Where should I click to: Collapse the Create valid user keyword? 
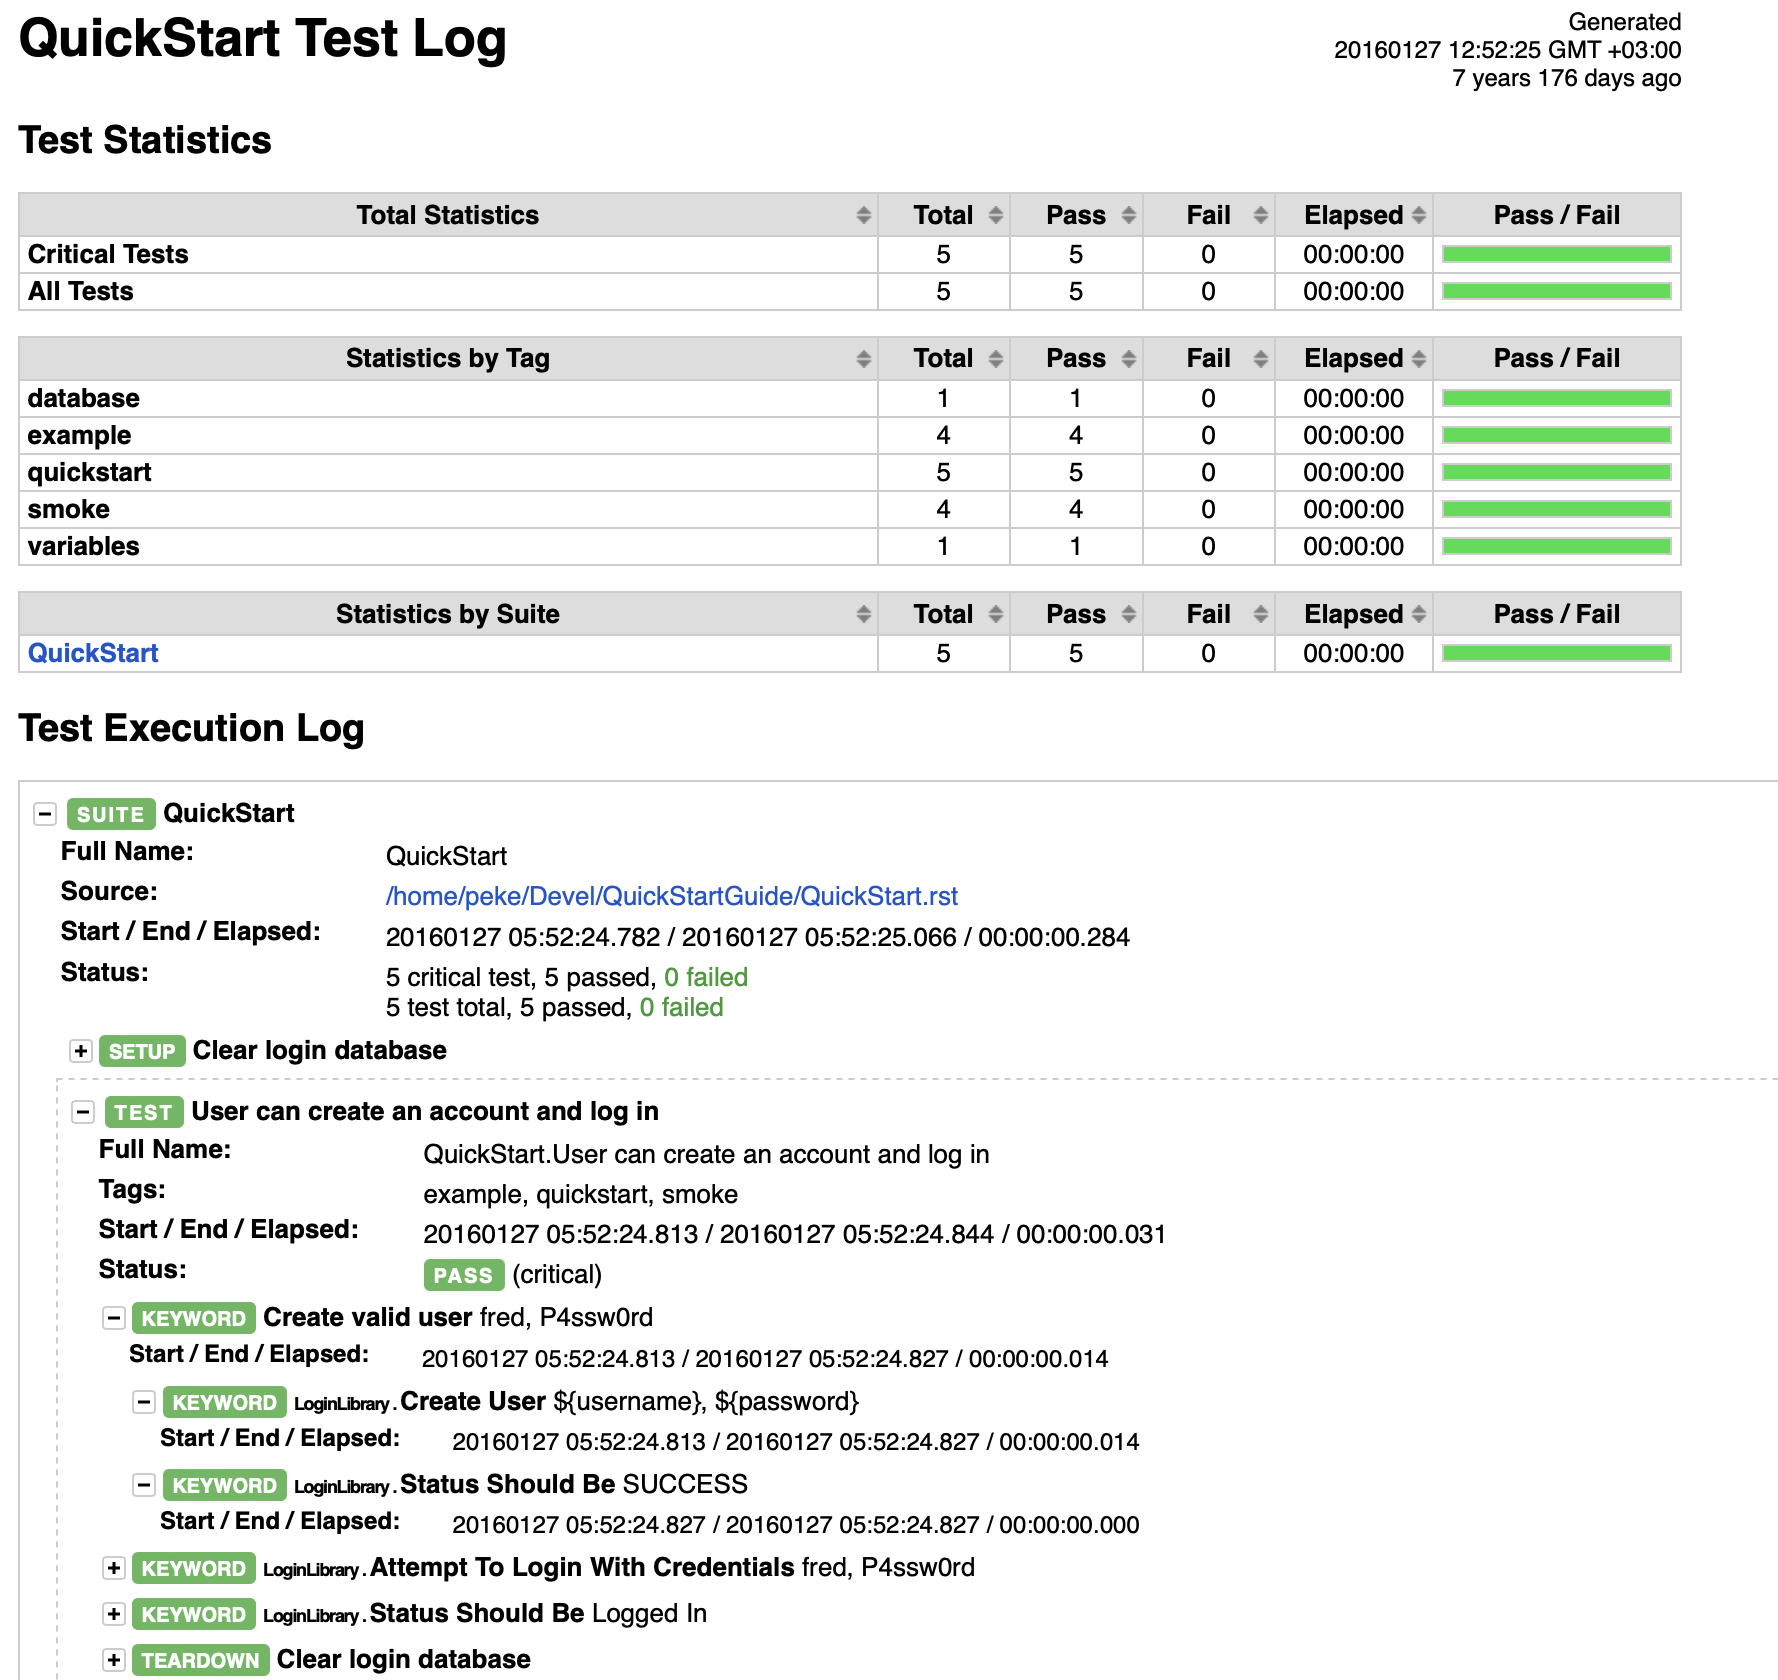tap(112, 1318)
